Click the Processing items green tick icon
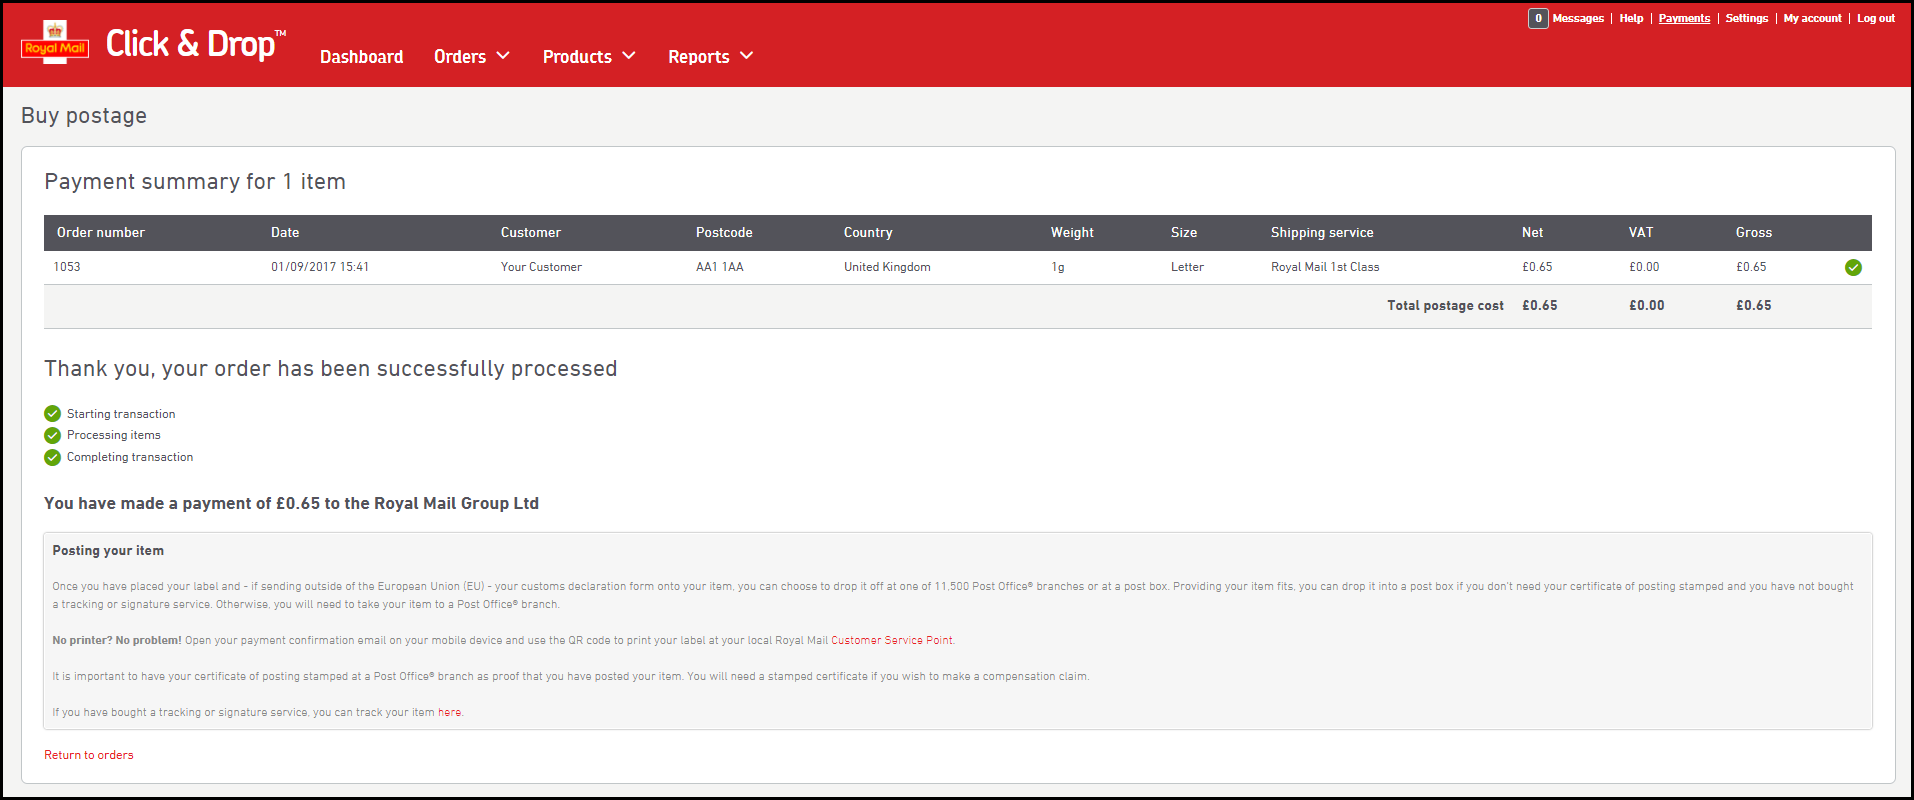Screen dimensions: 1914x800 pyautogui.click(x=53, y=436)
